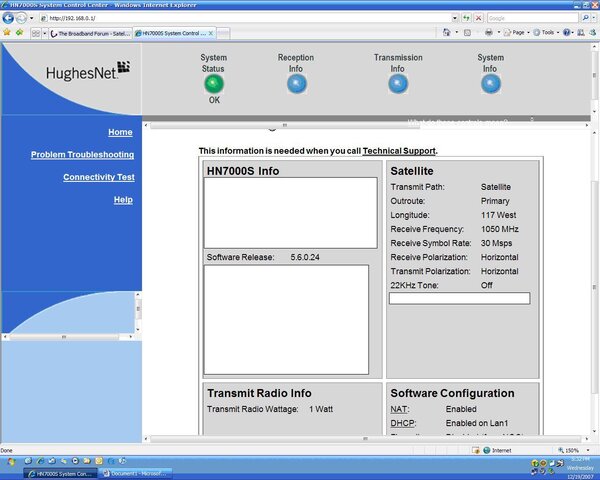Open the Tools menu
This screenshot has width=600, height=480.
(x=546, y=33)
